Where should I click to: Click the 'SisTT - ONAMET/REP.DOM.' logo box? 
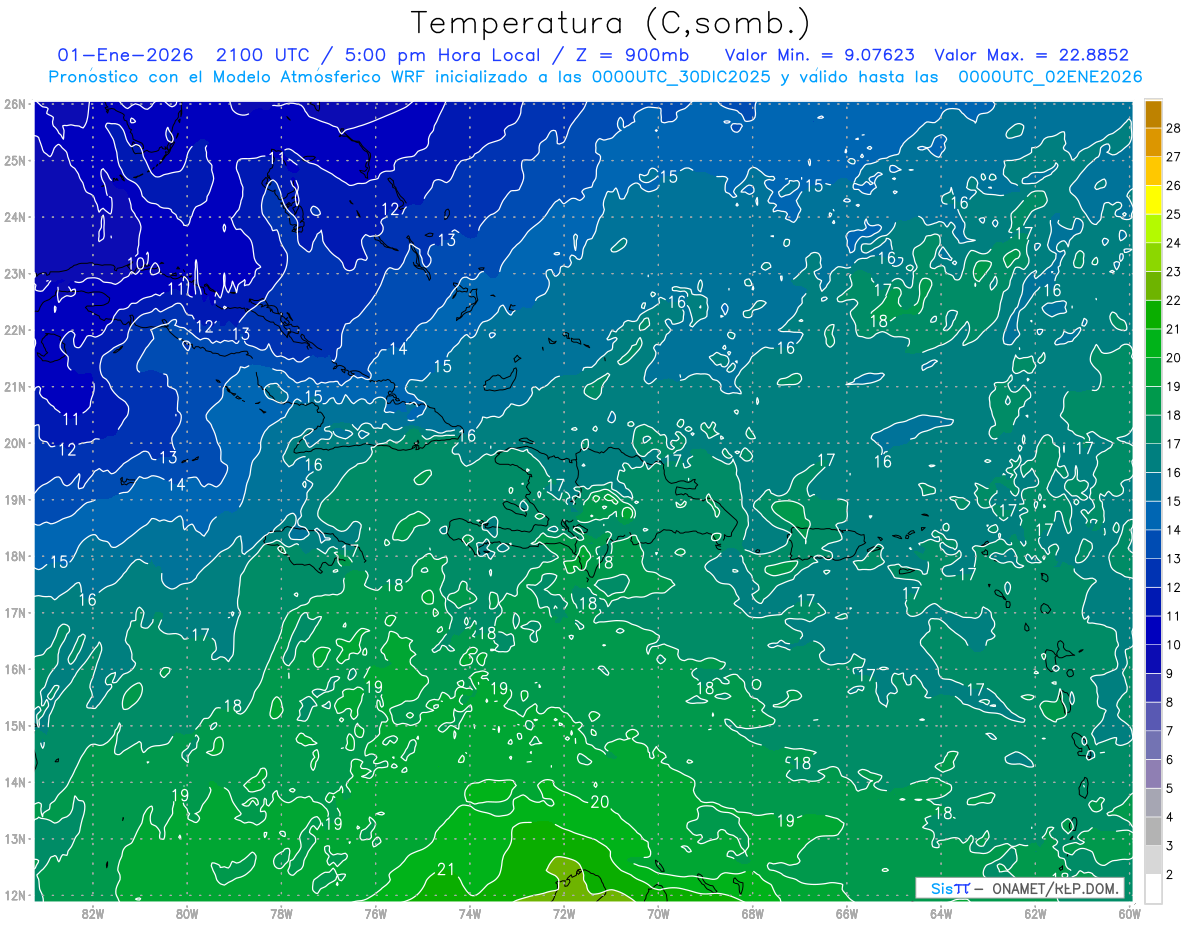pos(1019,888)
